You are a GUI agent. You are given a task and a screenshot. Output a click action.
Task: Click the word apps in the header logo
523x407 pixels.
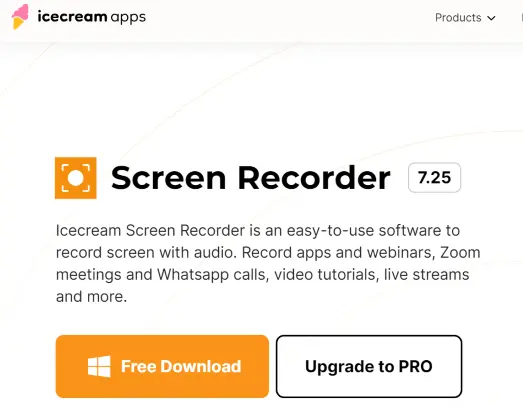pyautogui.click(x=128, y=18)
